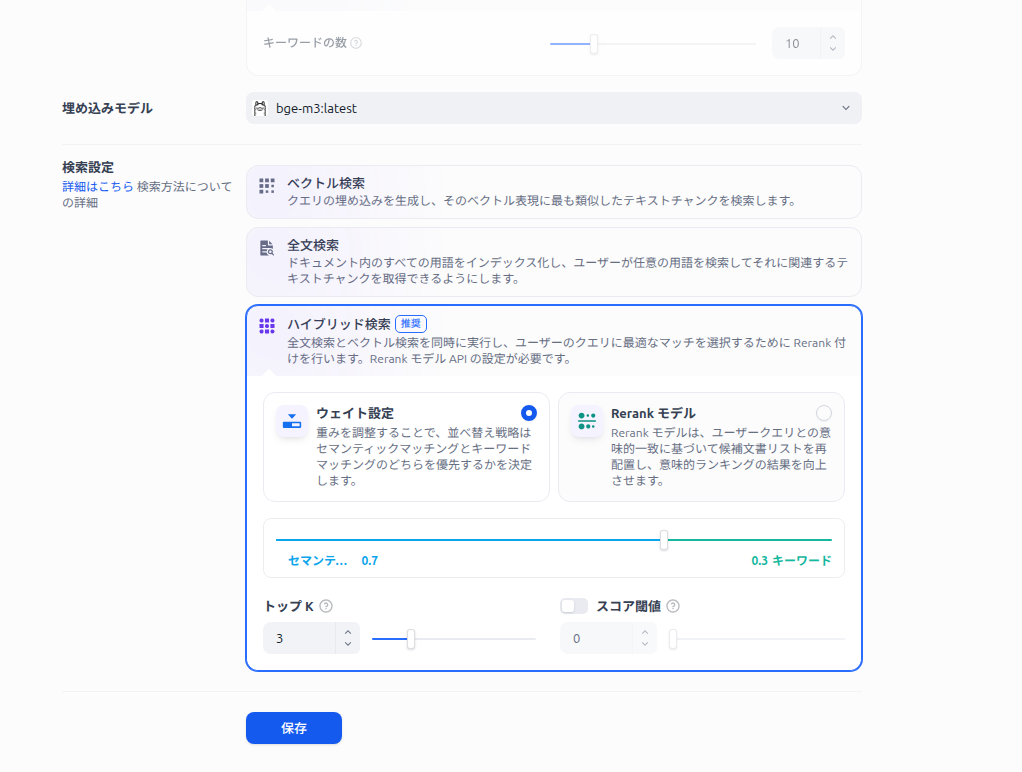Increase スコア閾値 with the up arrow

[x=645, y=632]
